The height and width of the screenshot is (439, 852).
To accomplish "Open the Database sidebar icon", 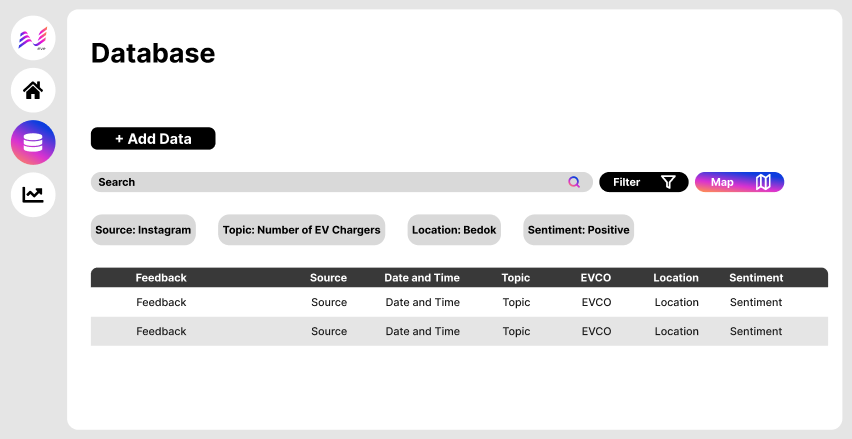I will [x=33, y=143].
